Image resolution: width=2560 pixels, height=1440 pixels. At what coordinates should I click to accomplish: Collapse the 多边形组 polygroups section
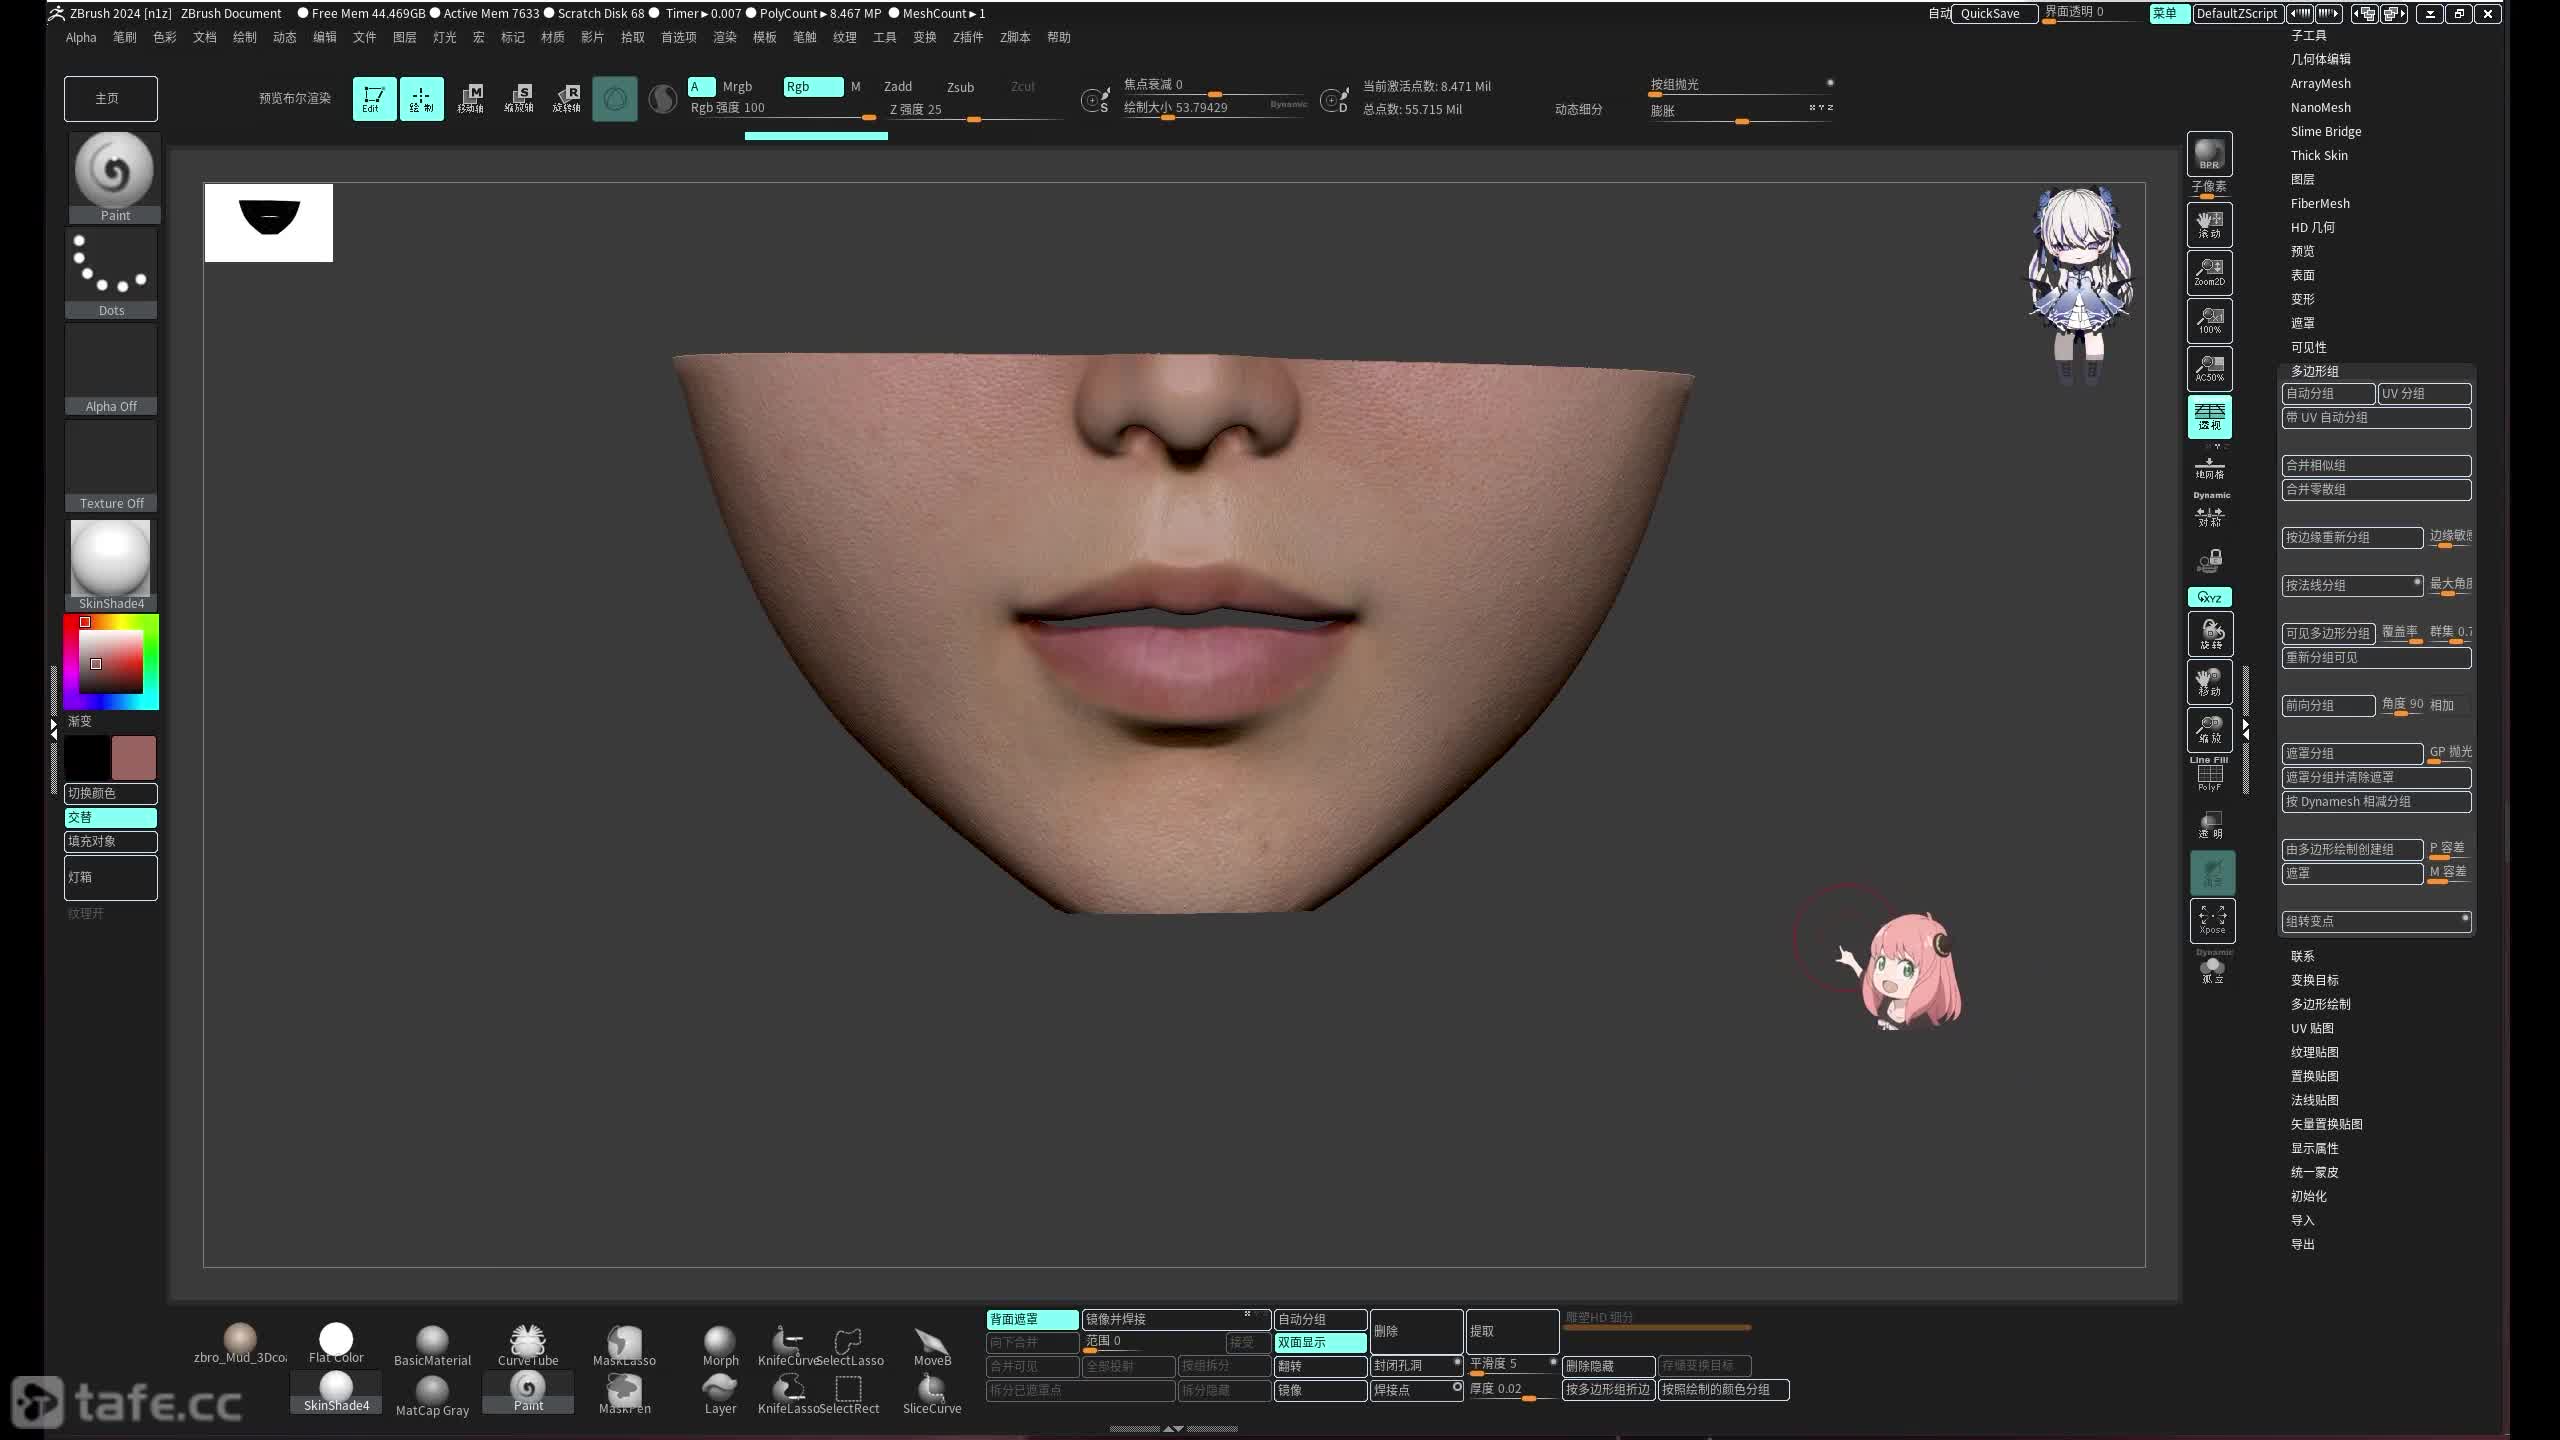coord(2314,371)
